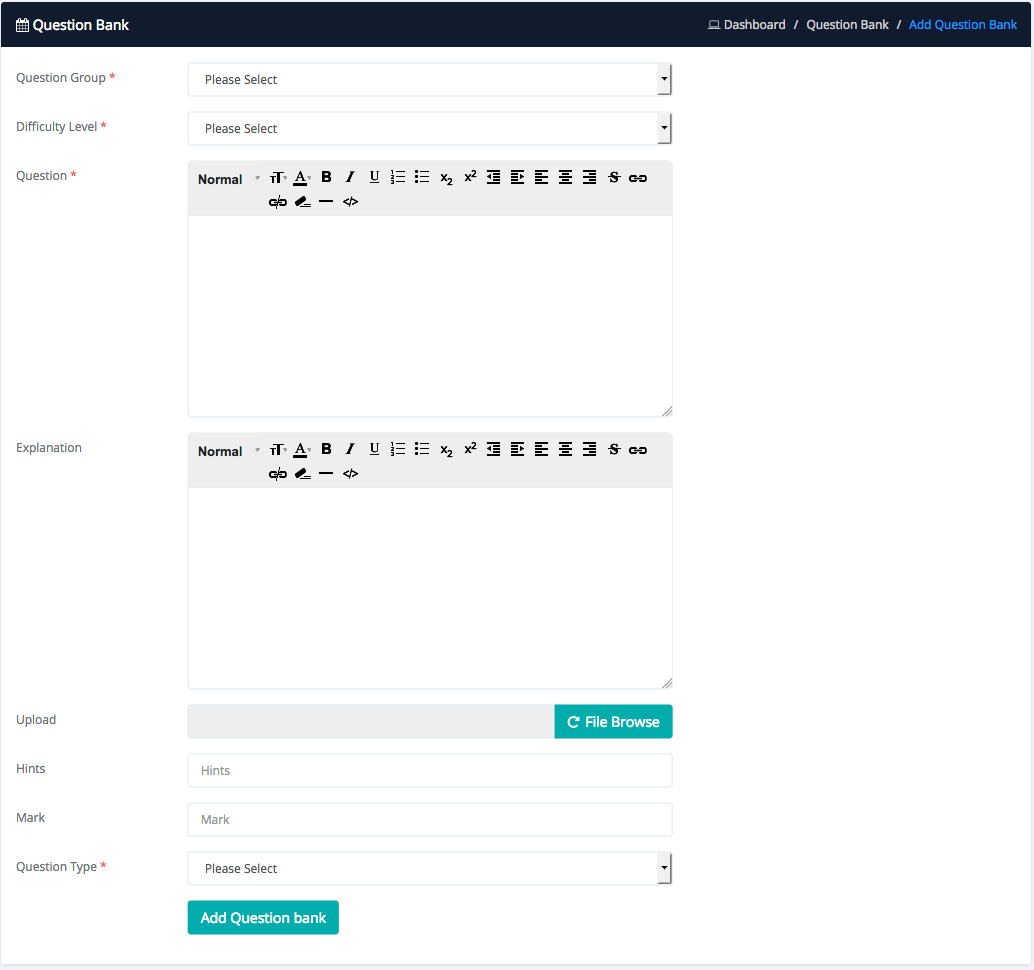Insert link in the Question editor toolbar
Screen dimensions: 1034x970
pyautogui.click(x=638, y=178)
